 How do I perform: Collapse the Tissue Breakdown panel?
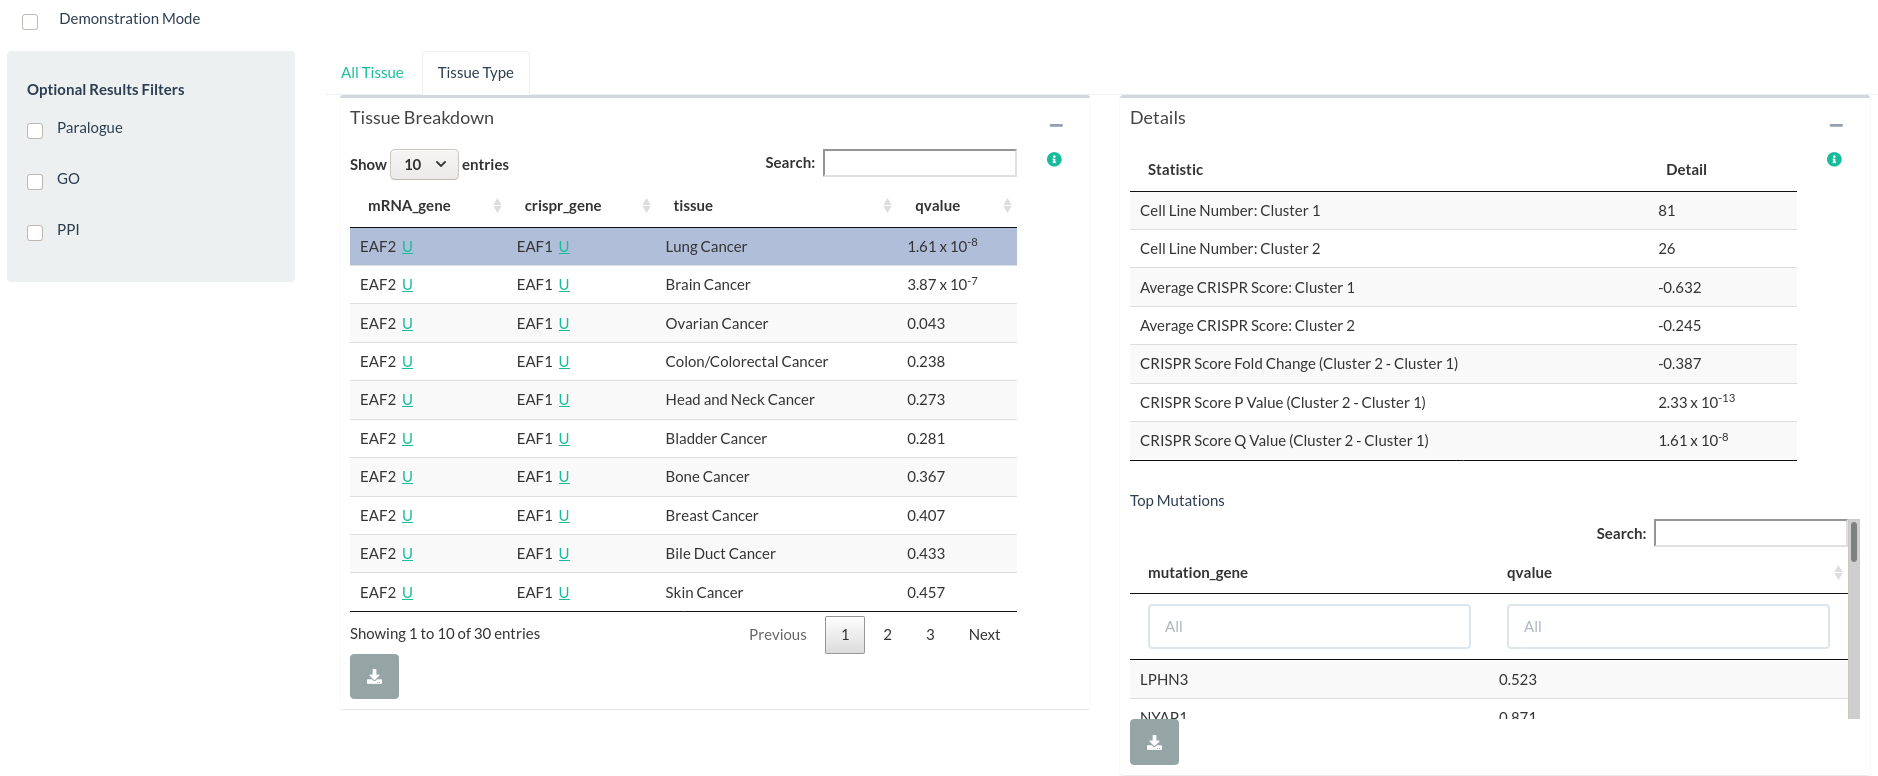click(1056, 126)
